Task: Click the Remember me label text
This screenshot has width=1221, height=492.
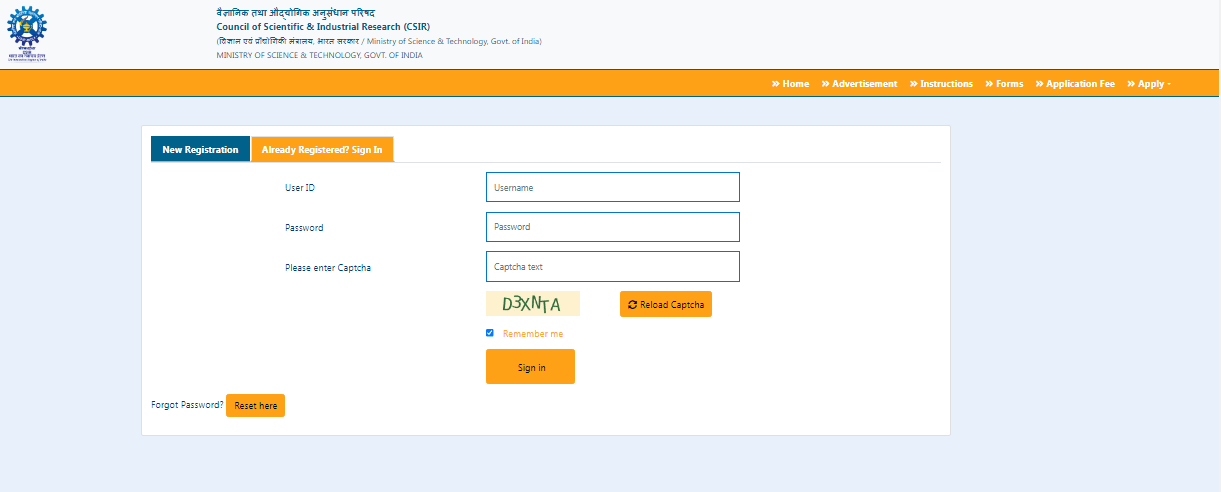Action: [533, 334]
